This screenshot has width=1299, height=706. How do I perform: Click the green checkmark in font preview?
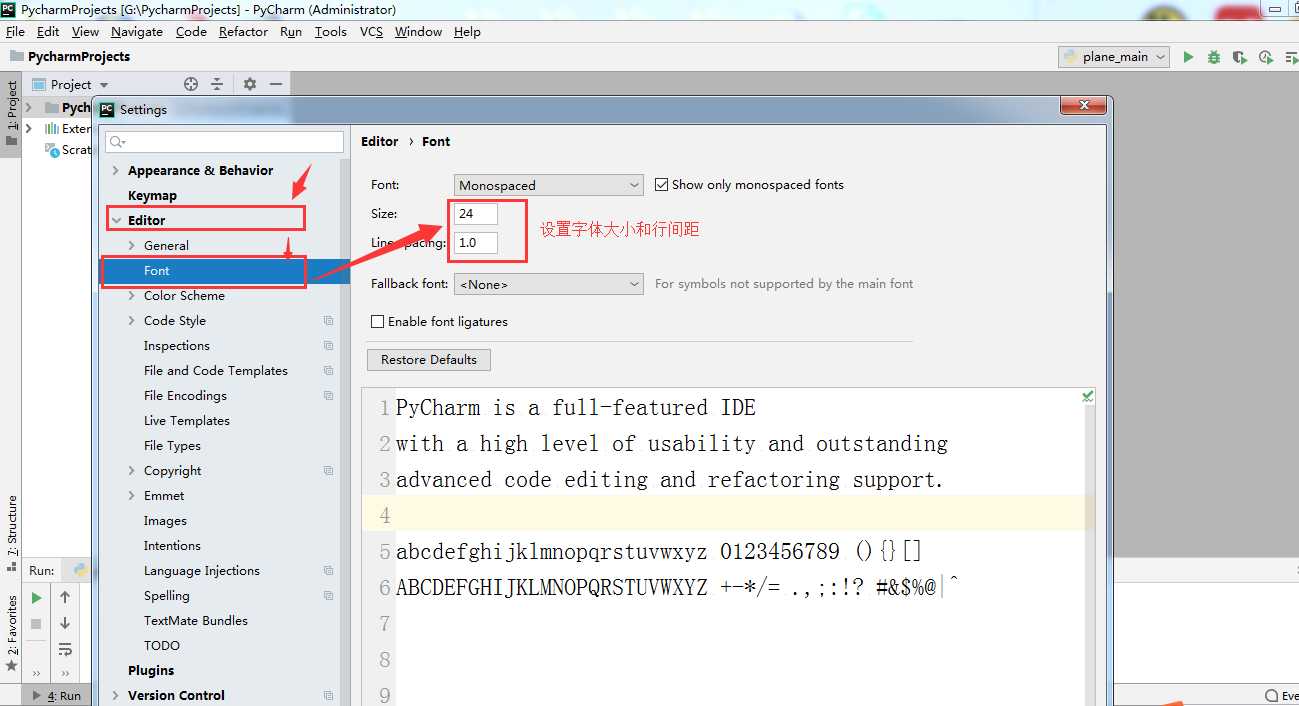pos(1087,397)
